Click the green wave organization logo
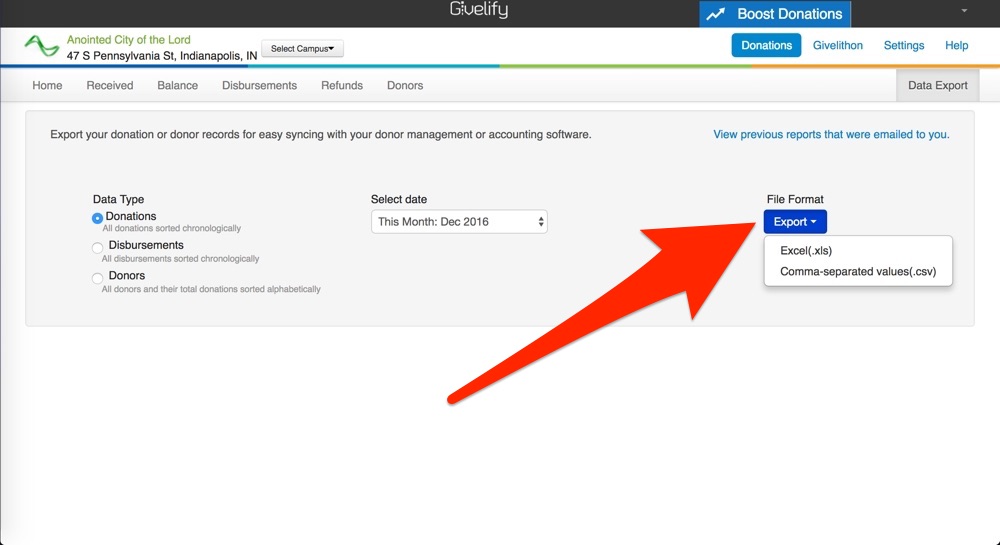This screenshot has width=1000, height=545. (41, 47)
